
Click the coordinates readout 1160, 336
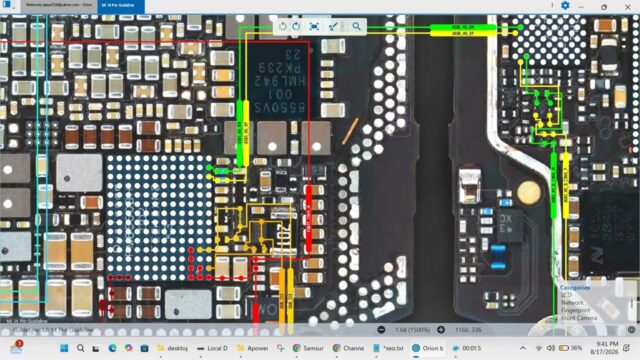click(468, 329)
